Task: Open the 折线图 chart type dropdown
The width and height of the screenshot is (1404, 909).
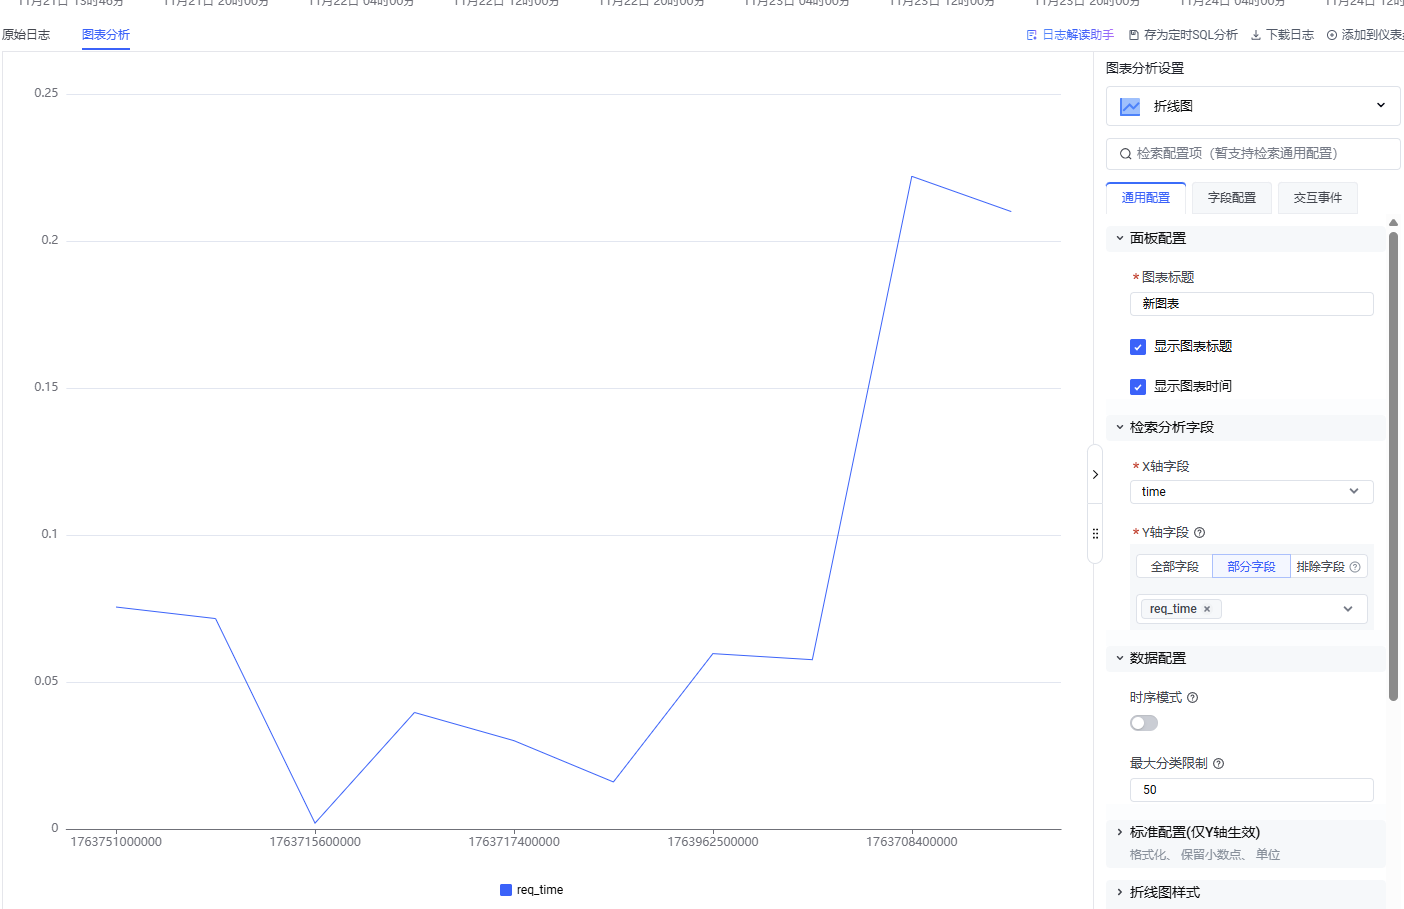Action: pos(1252,106)
